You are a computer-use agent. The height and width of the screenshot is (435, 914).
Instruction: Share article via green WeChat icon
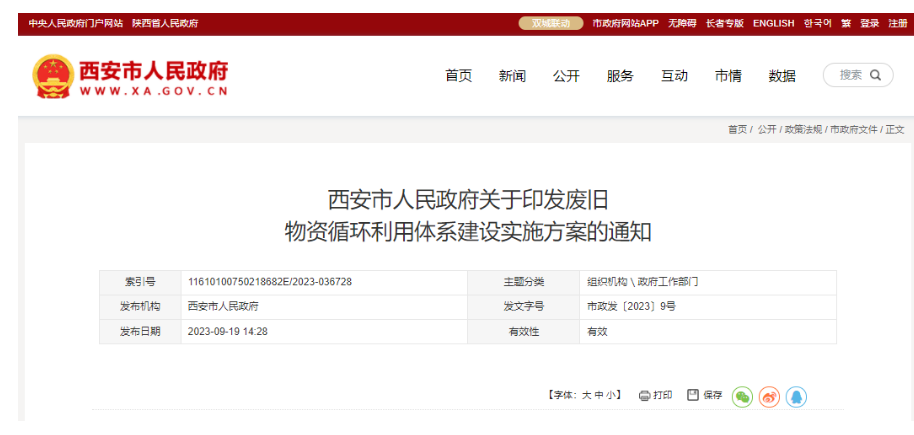point(742,397)
